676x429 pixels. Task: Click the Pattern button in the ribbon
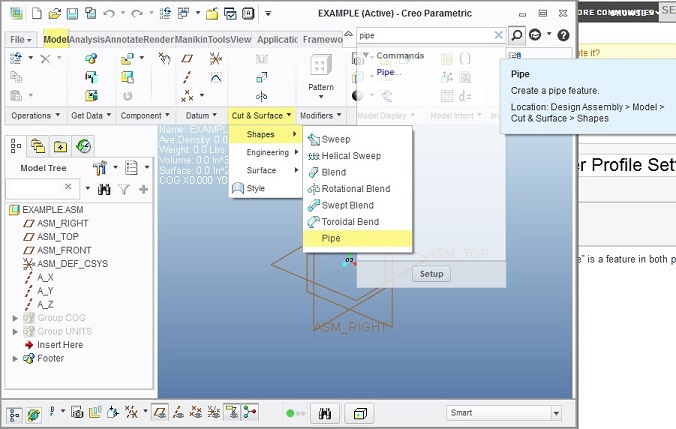click(x=321, y=75)
